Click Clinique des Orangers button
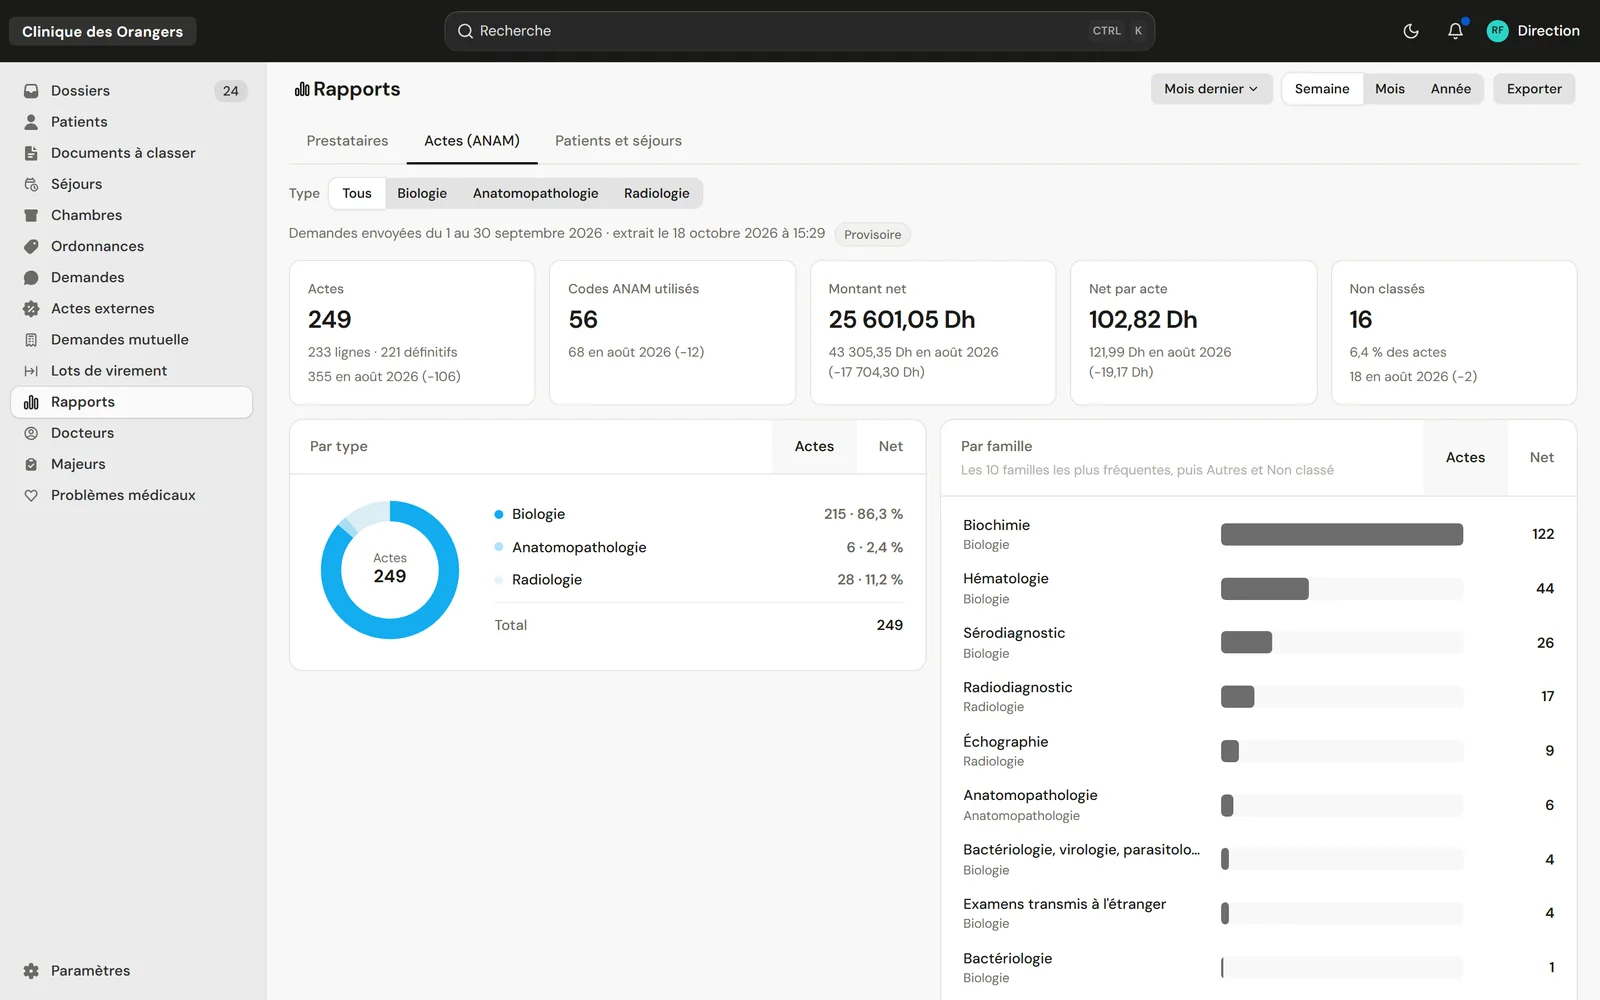Image resolution: width=1600 pixels, height=1000 pixels. pos(103,31)
